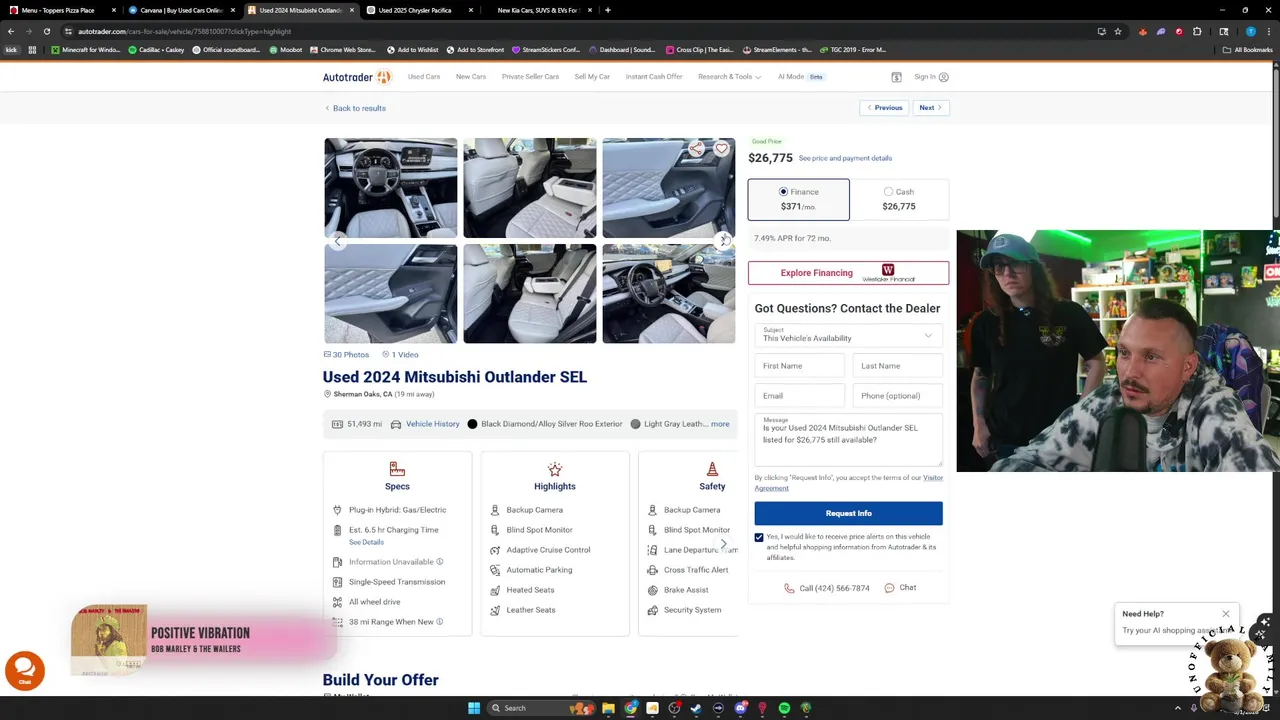1280x720 pixels.
Task: Select the Cash $26,775 payment option
Action: pos(899,199)
